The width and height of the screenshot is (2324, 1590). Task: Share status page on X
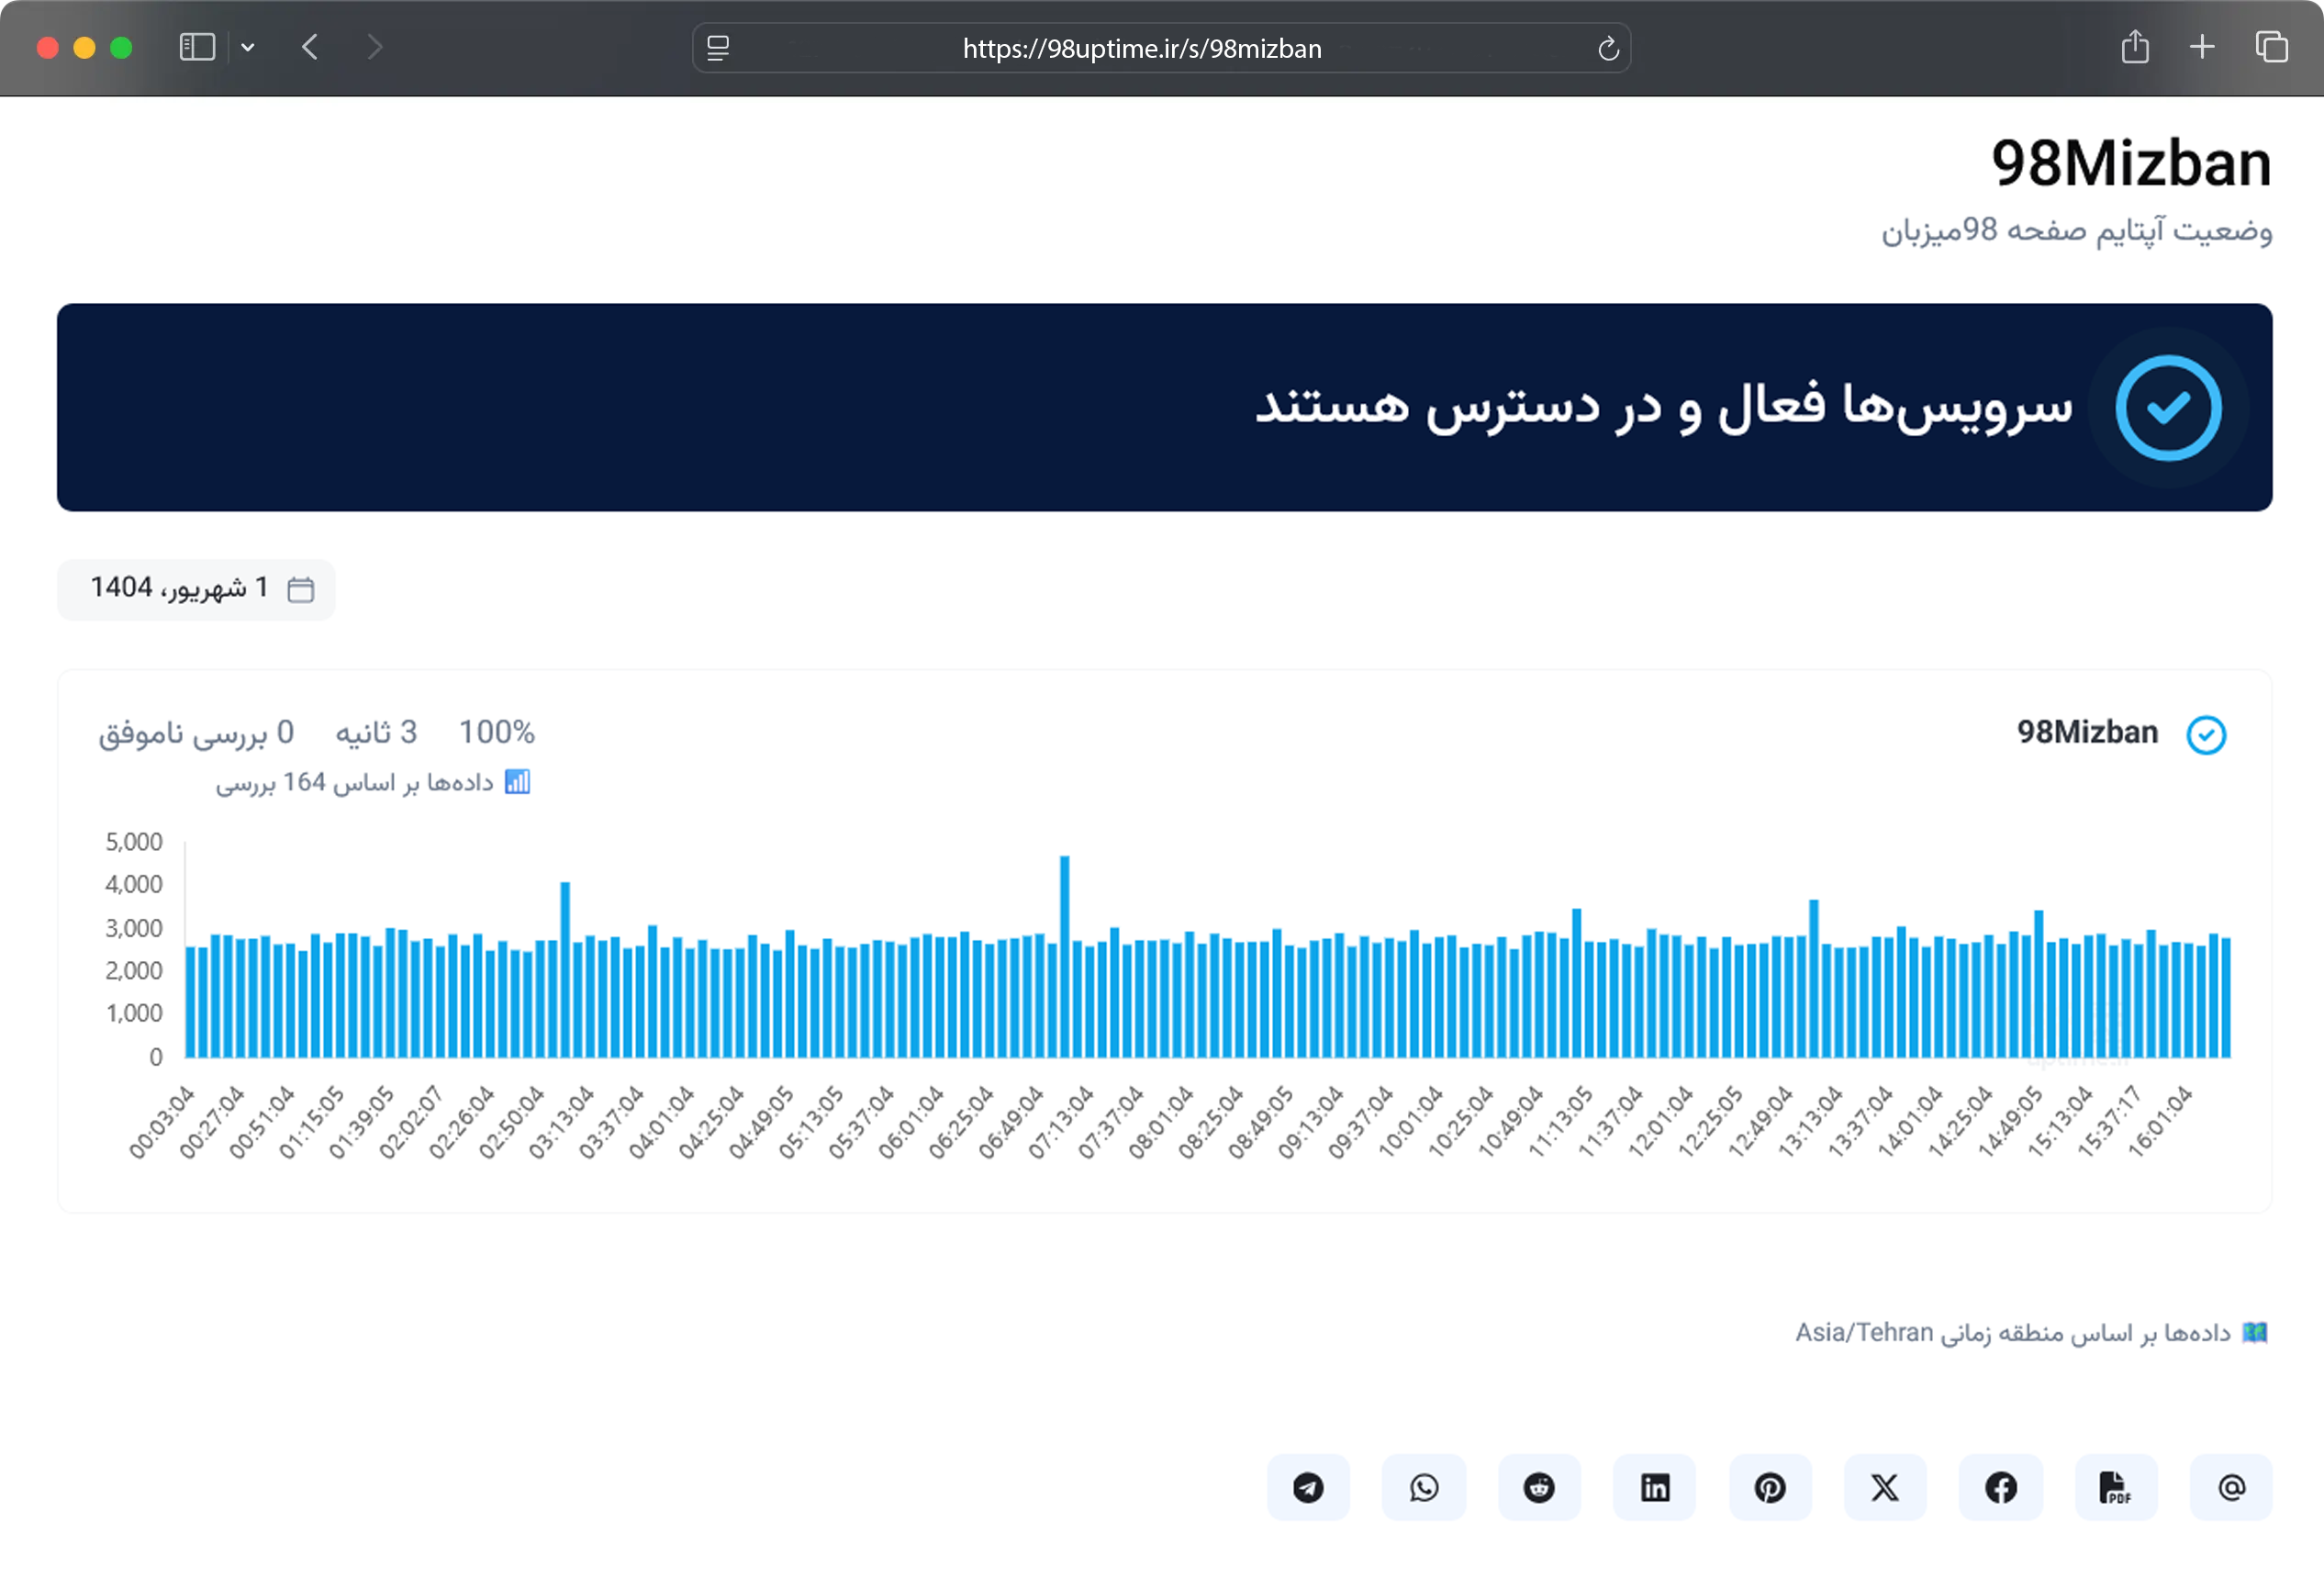point(1885,1487)
